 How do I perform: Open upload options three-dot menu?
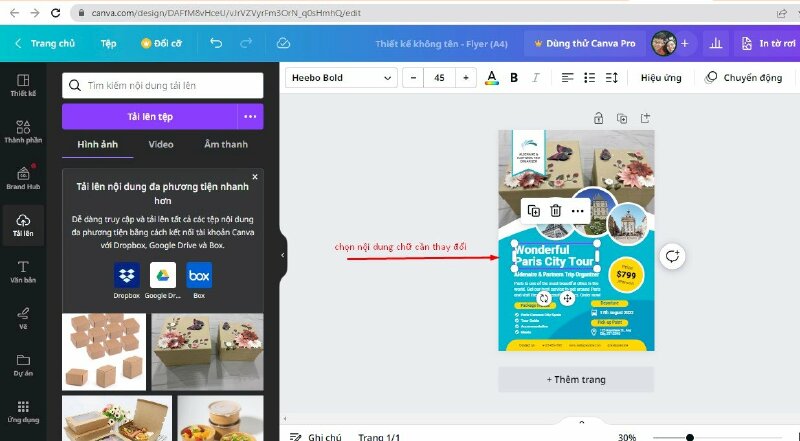pyautogui.click(x=250, y=116)
